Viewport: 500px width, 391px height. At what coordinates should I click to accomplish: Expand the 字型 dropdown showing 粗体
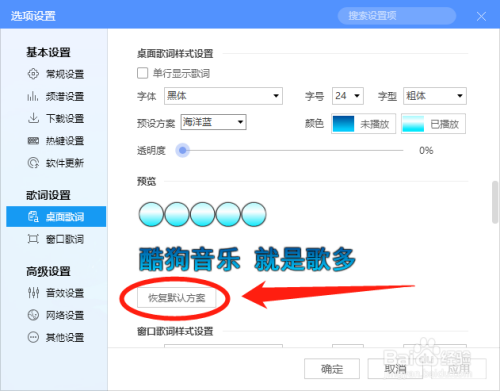coord(435,96)
